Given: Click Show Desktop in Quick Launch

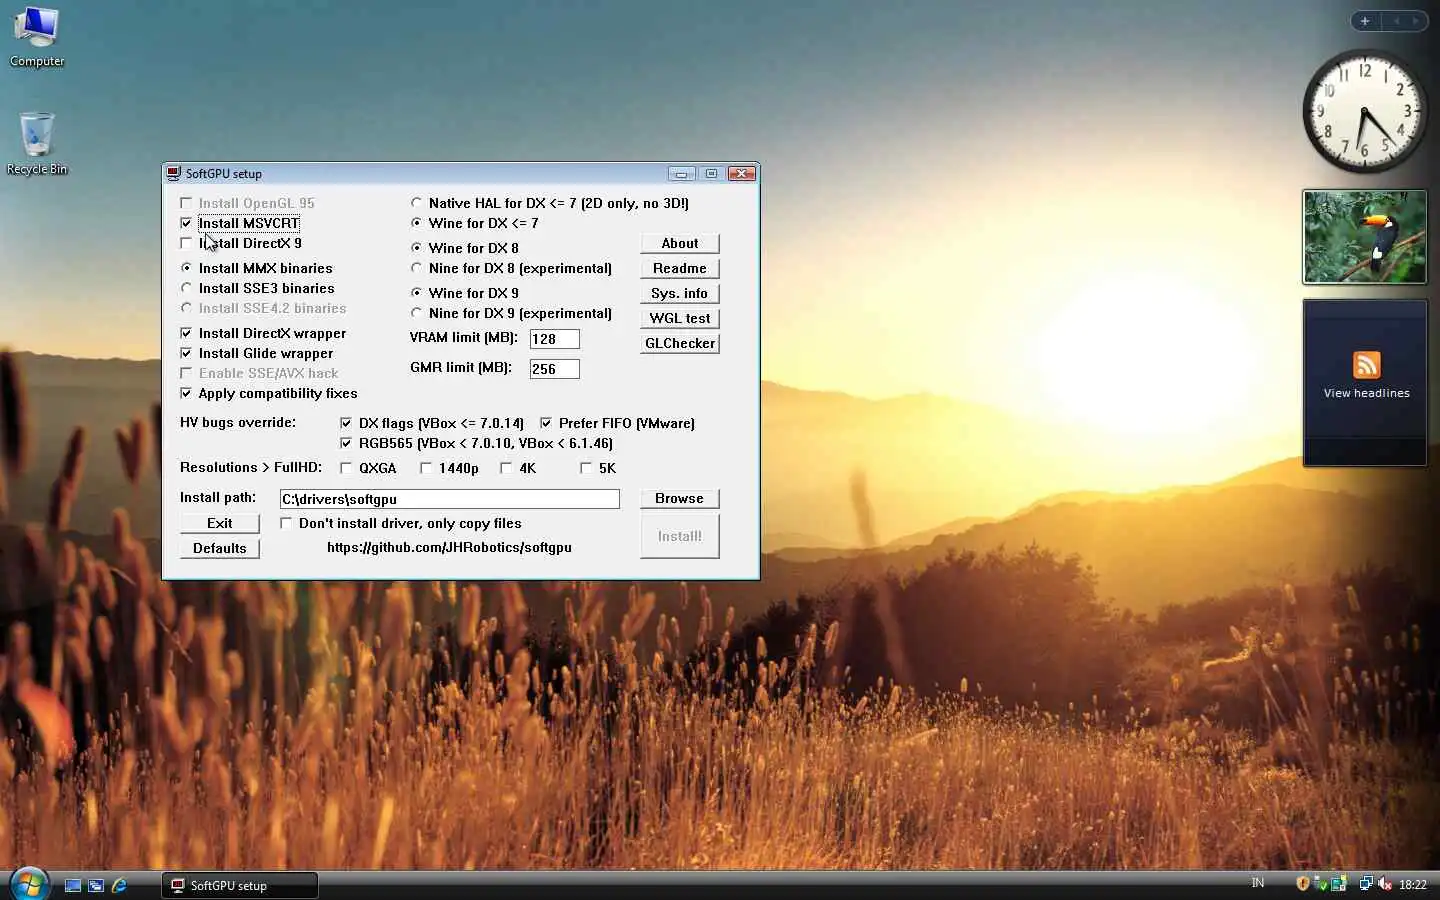Looking at the screenshot, I should (73, 885).
